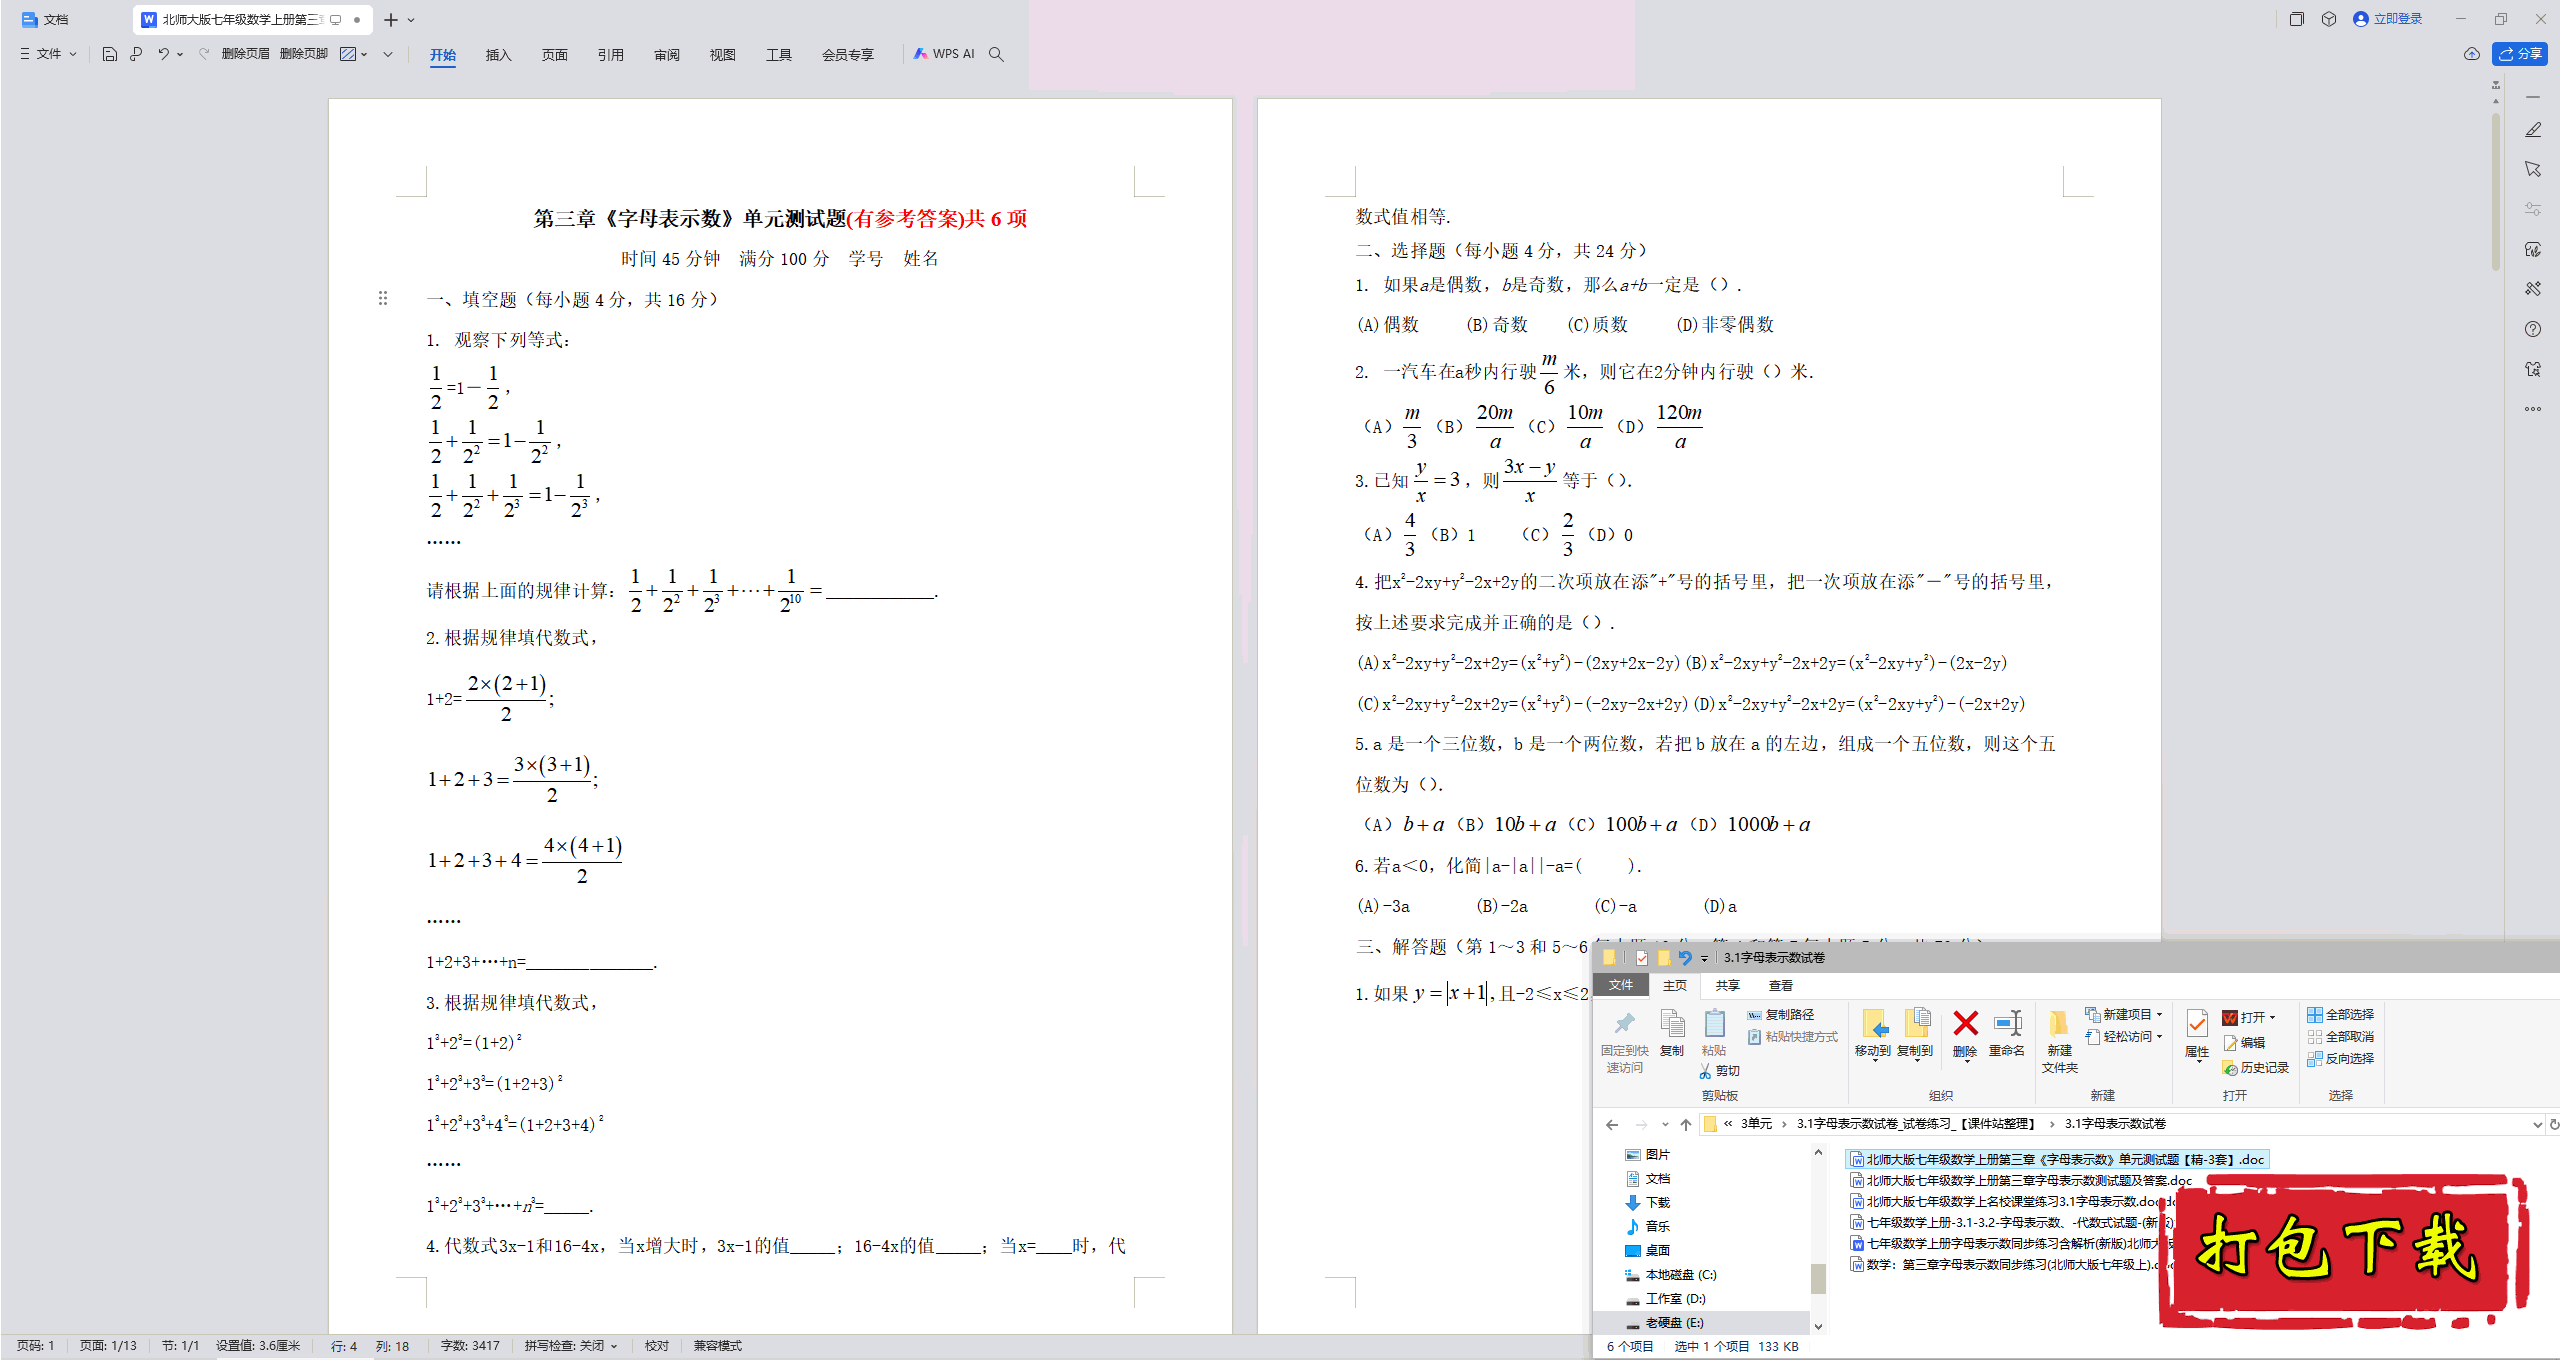Open a new WPS tab with plus button

[x=391, y=20]
